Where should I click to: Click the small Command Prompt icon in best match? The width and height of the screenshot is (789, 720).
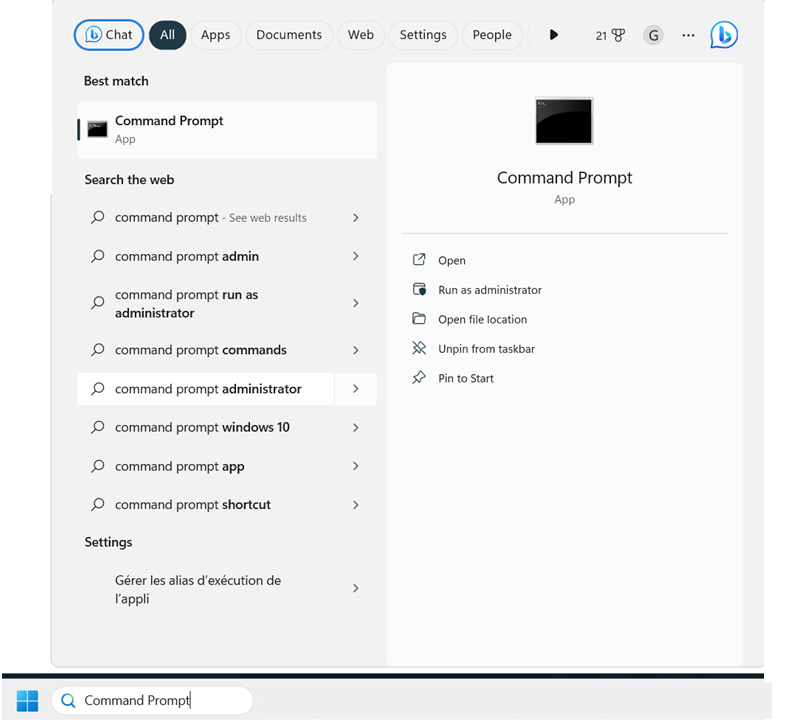point(97,129)
